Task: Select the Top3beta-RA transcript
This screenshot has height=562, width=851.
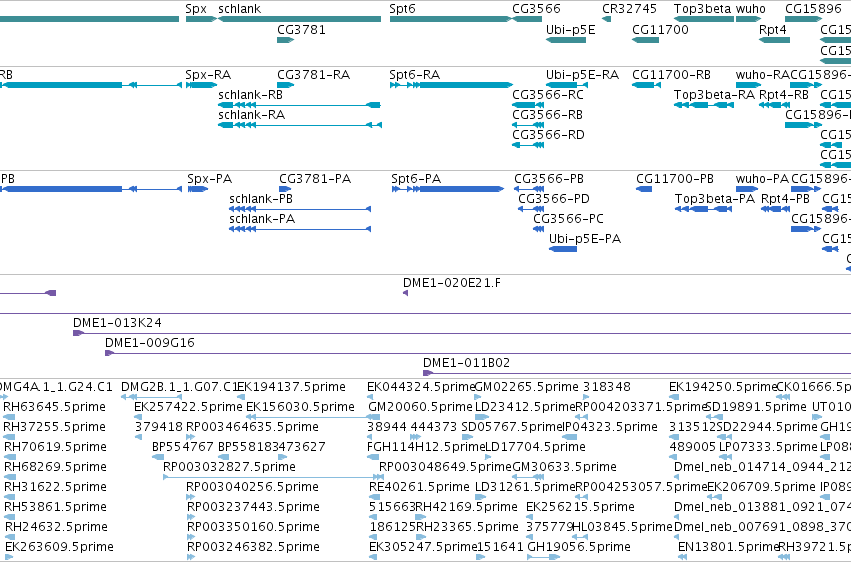Action: (704, 105)
